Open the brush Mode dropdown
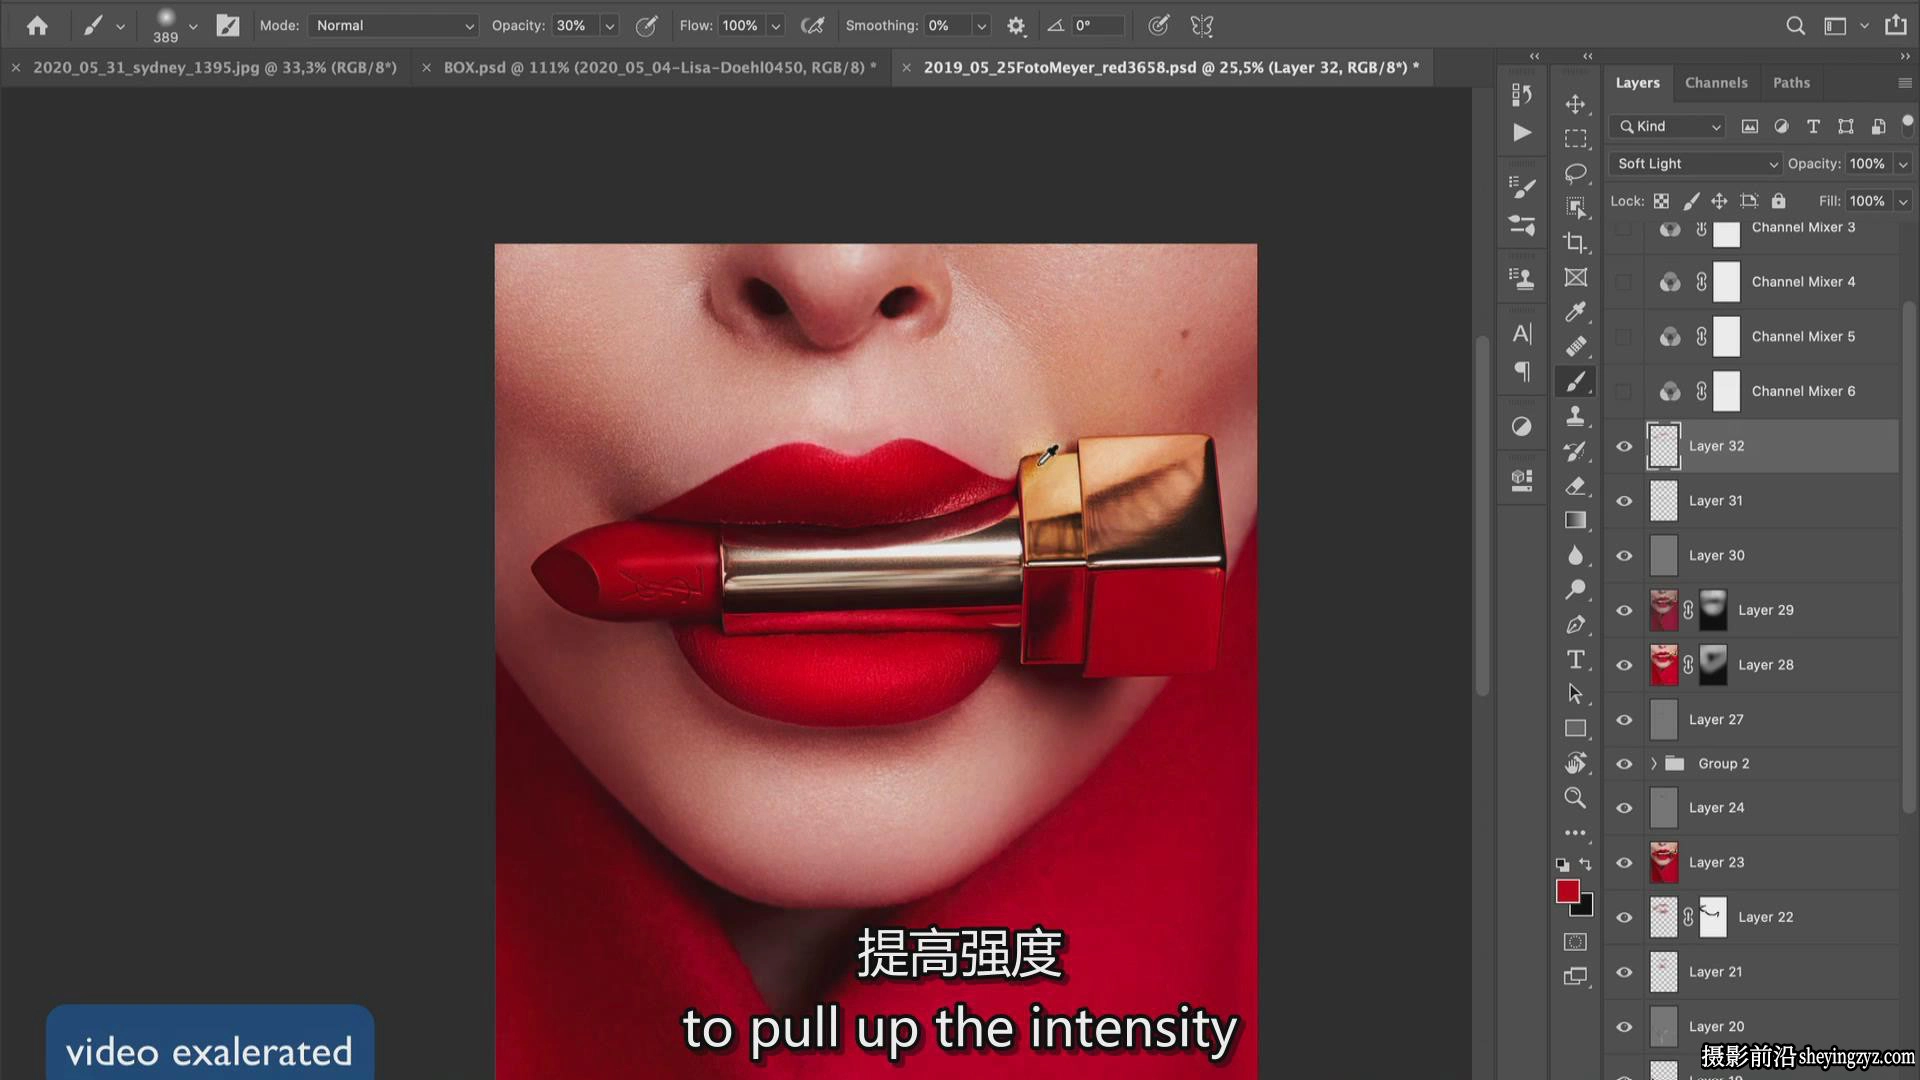 click(394, 26)
